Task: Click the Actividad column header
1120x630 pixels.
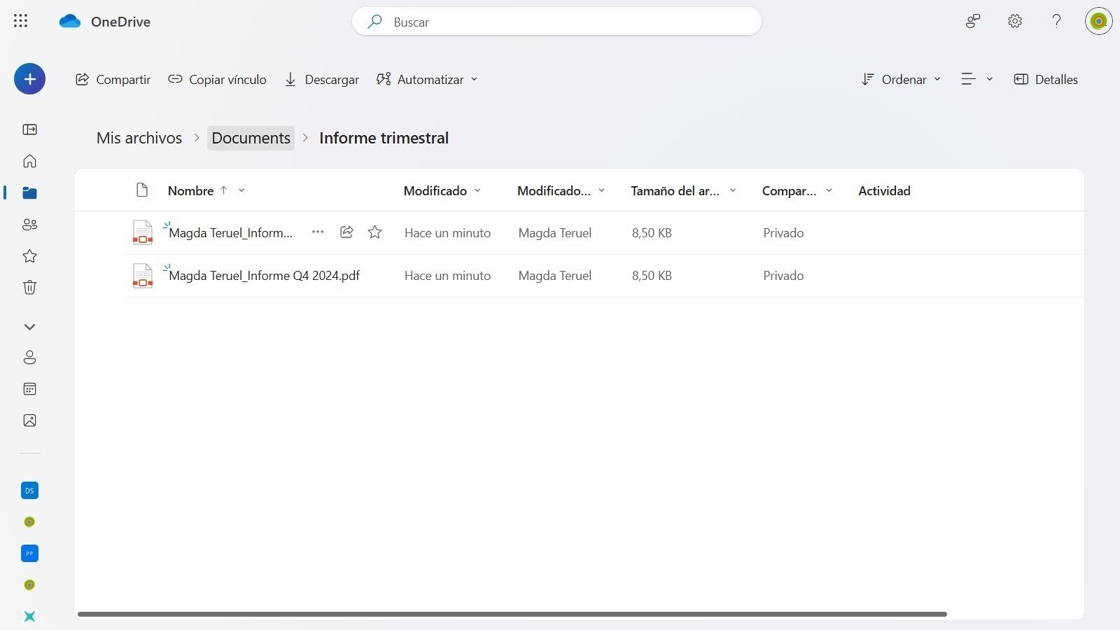Action: point(884,191)
